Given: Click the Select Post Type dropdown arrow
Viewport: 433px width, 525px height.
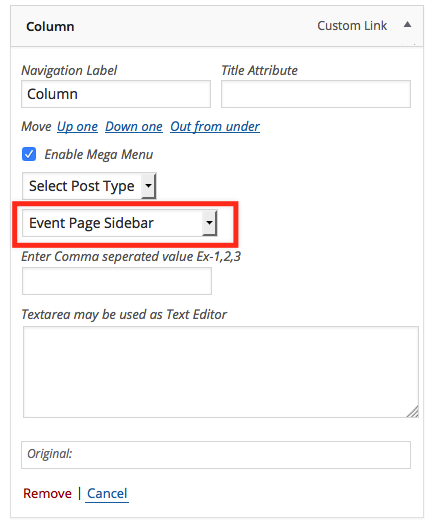Looking at the screenshot, I should coord(148,186).
